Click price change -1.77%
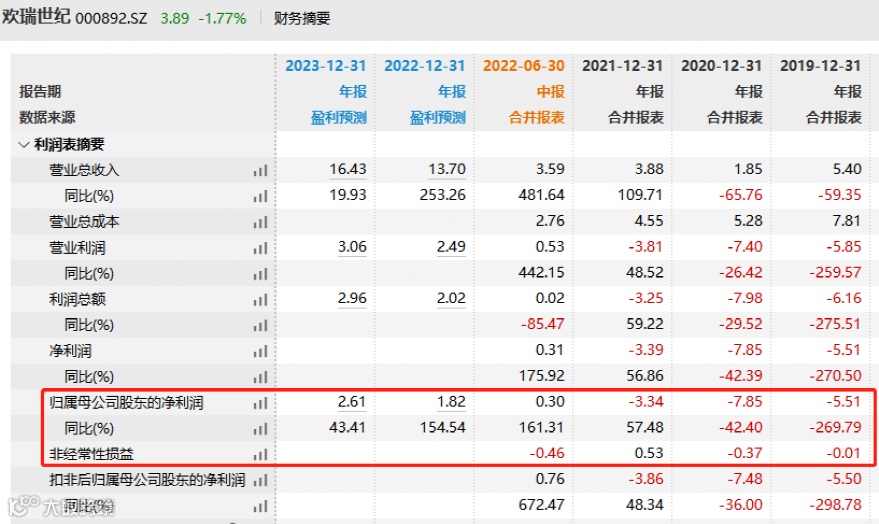This screenshot has width=879, height=524. pyautogui.click(x=223, y=18)
